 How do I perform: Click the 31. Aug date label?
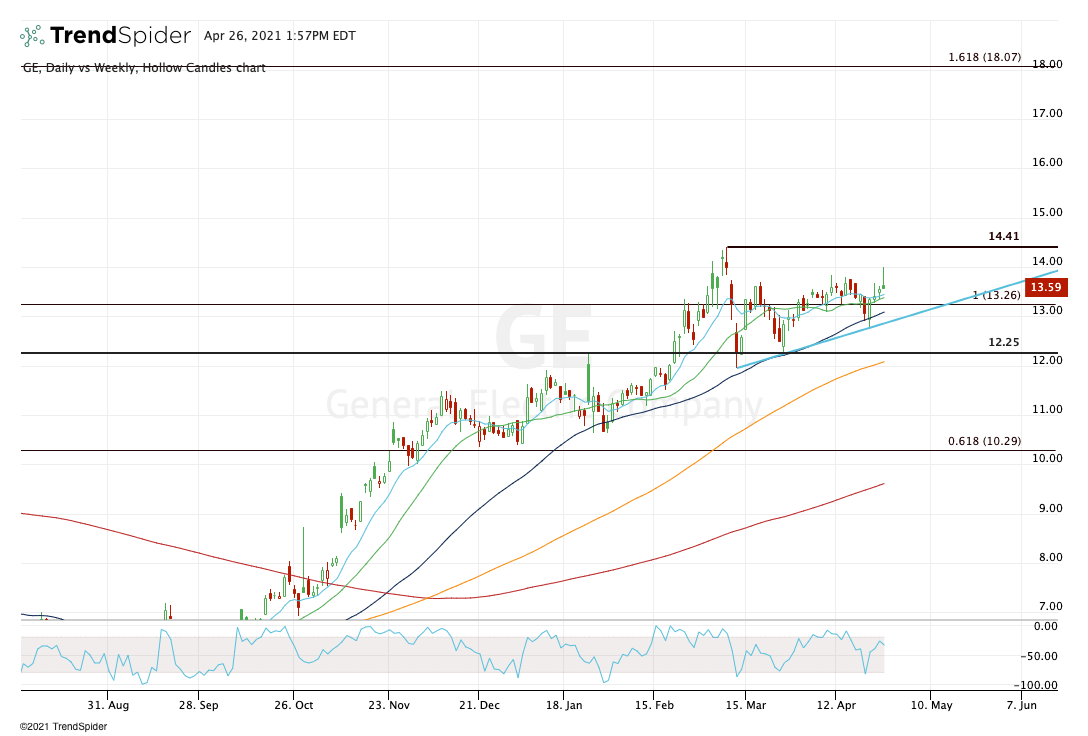pyautogui.click(x=108, y=705)
